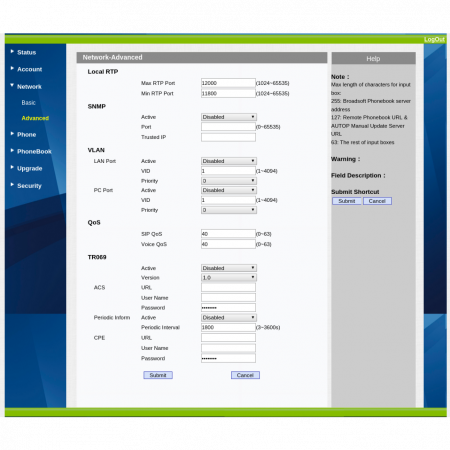Click the Local RTP section label
Image resolution: width=450 pixels, height=450 pixels.
point(103,72)
